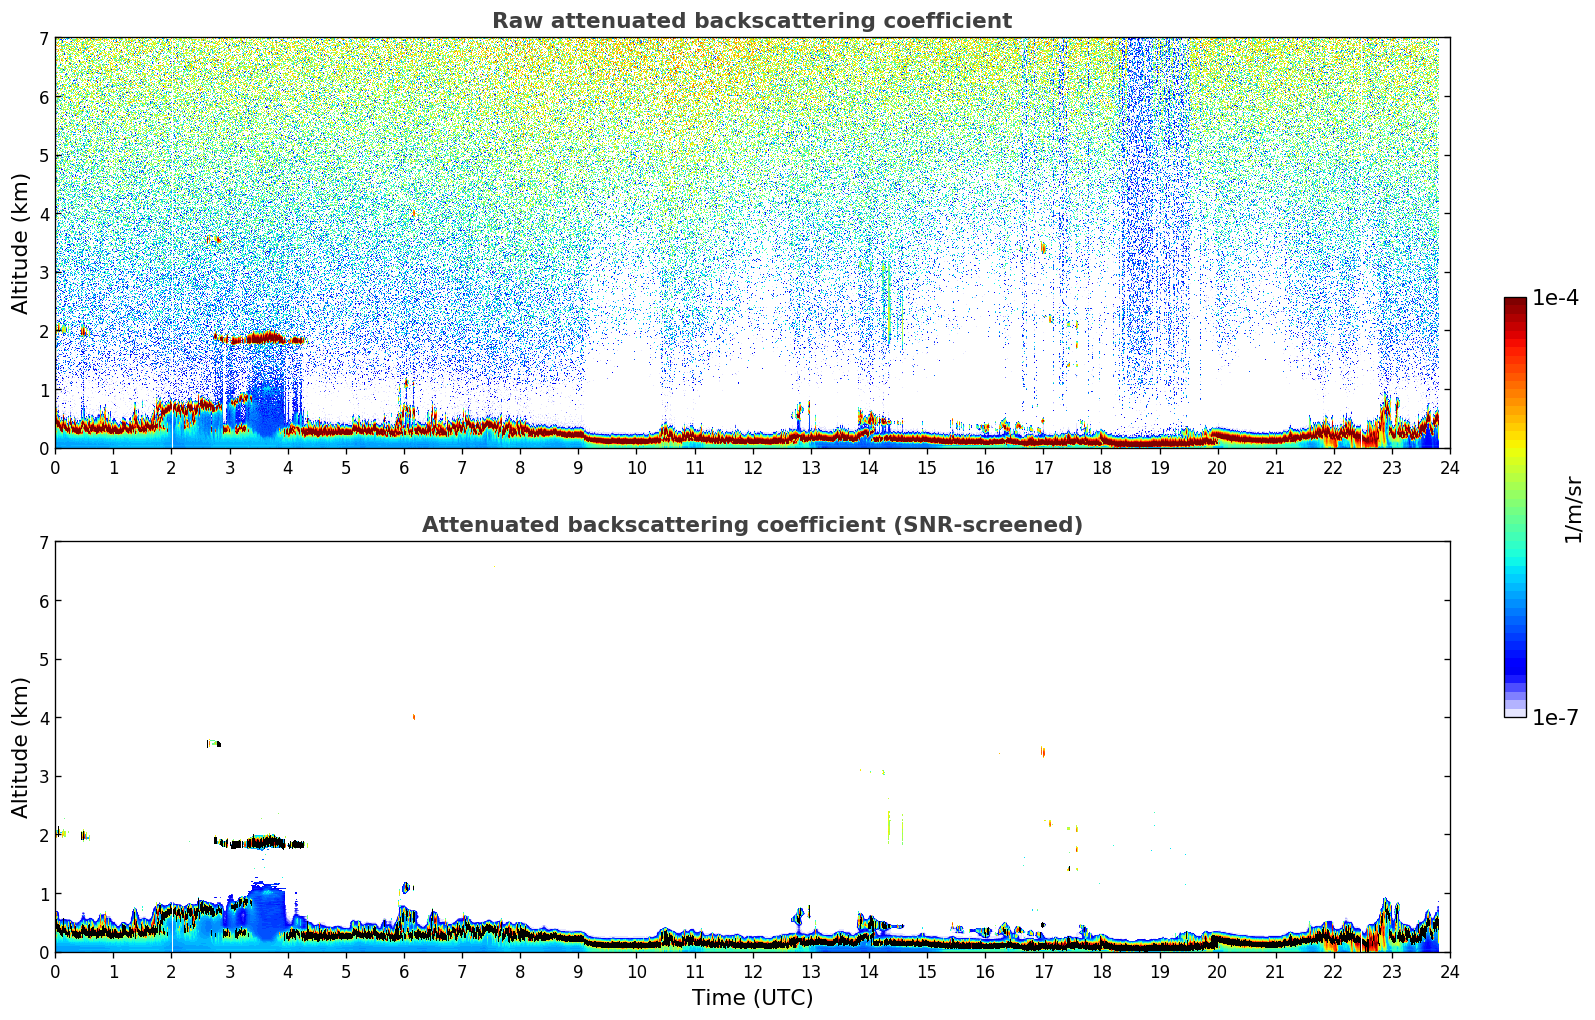The image size is (1595, 1020).
Task: Click altitude tick "4" on the SNR-screened plot
Action: point(44,718)
